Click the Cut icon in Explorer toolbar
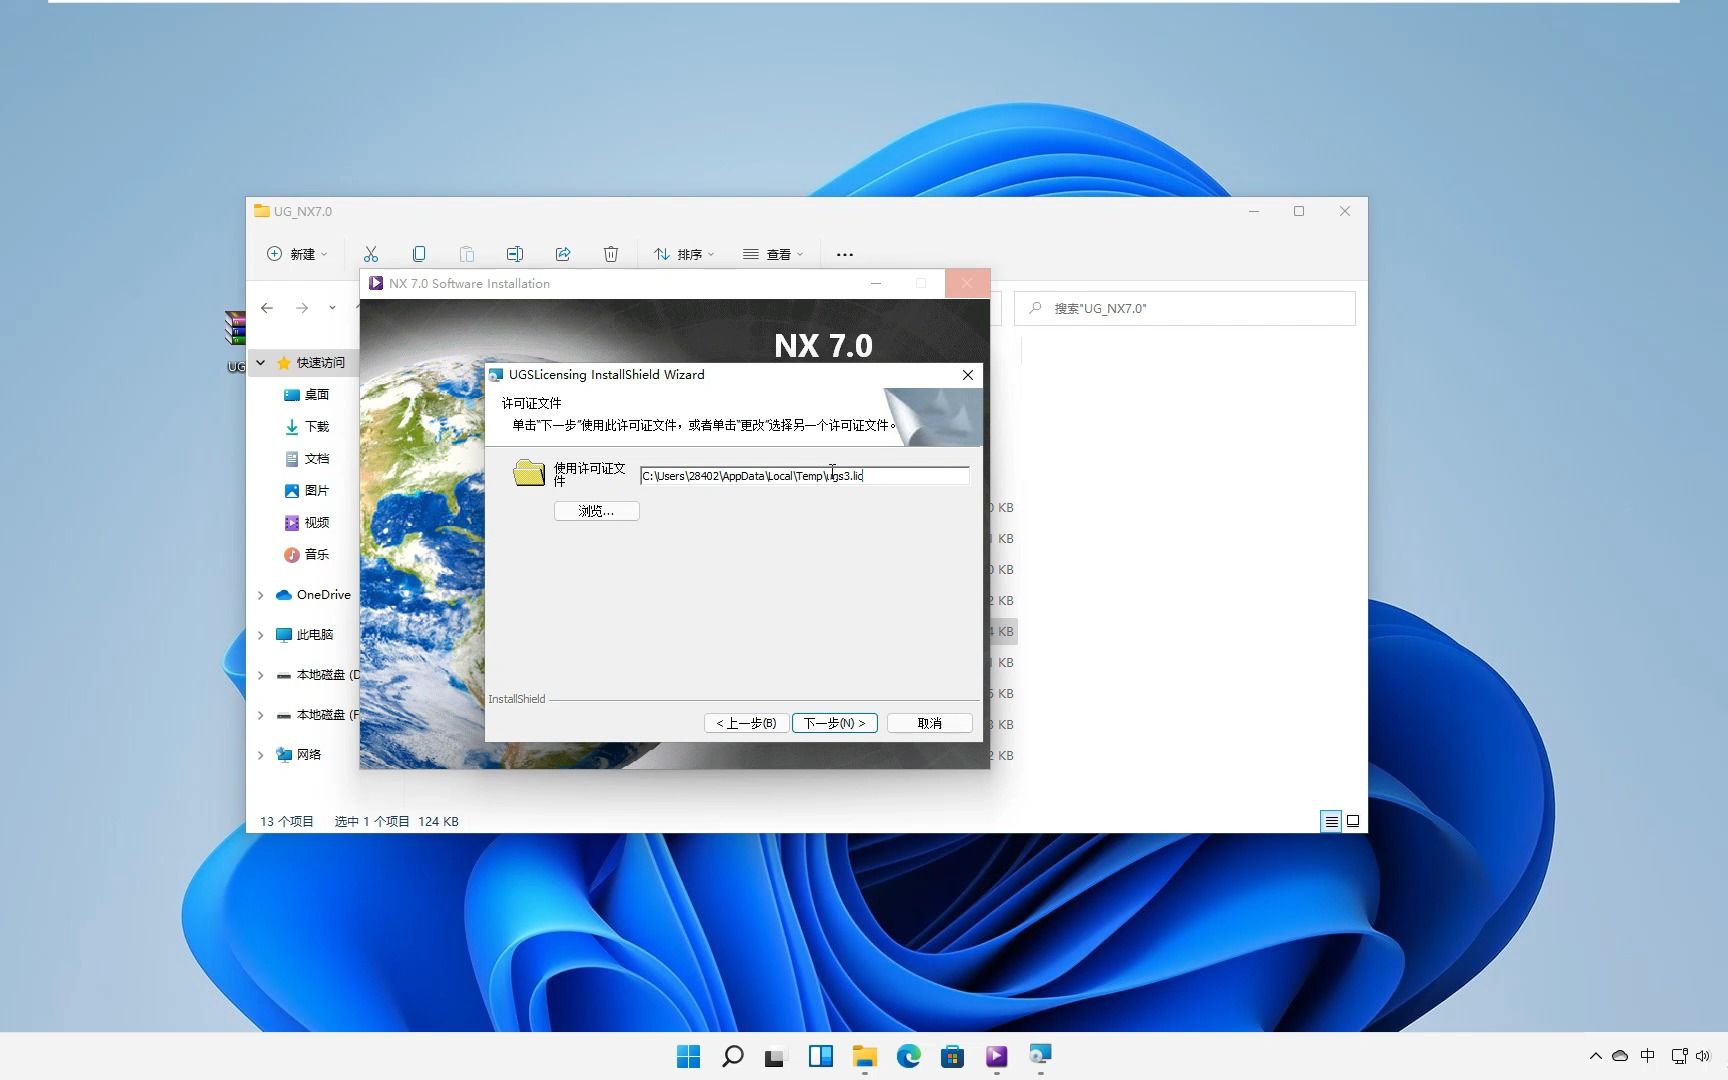1728x1080 pixels. coord(371,254)
